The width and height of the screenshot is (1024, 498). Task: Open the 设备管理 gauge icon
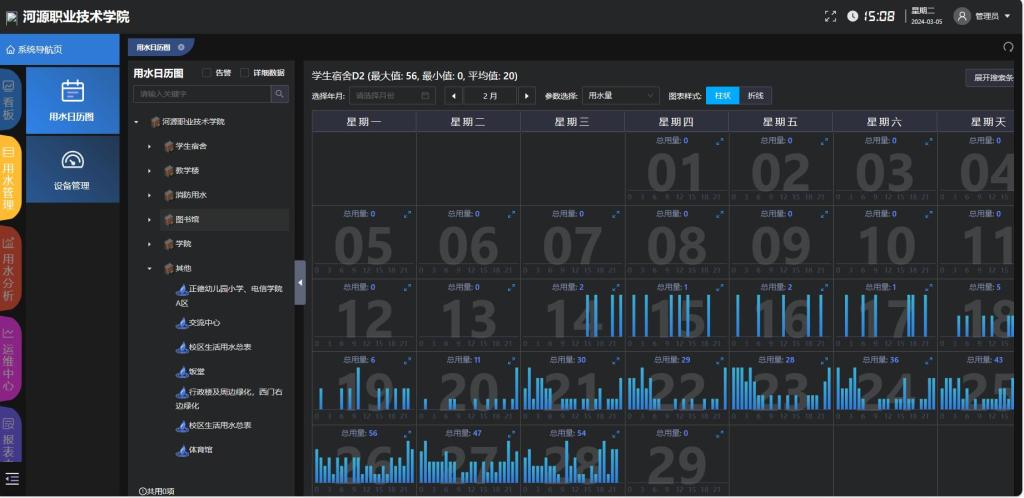72,160
